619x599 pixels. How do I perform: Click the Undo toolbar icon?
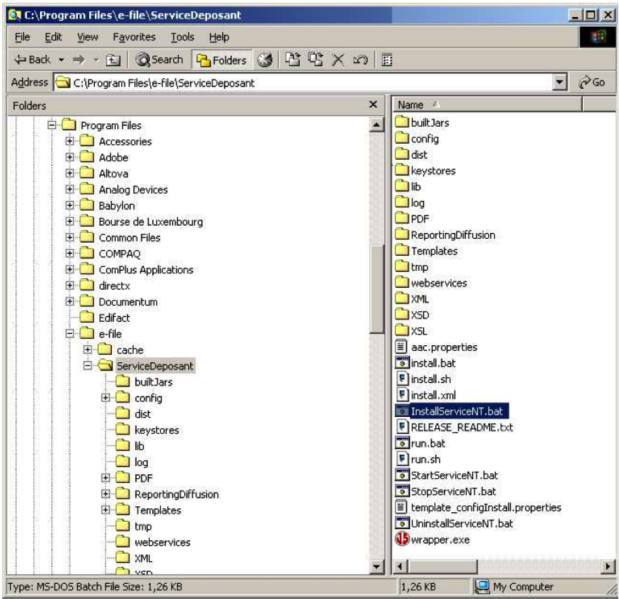pos(360,59)
